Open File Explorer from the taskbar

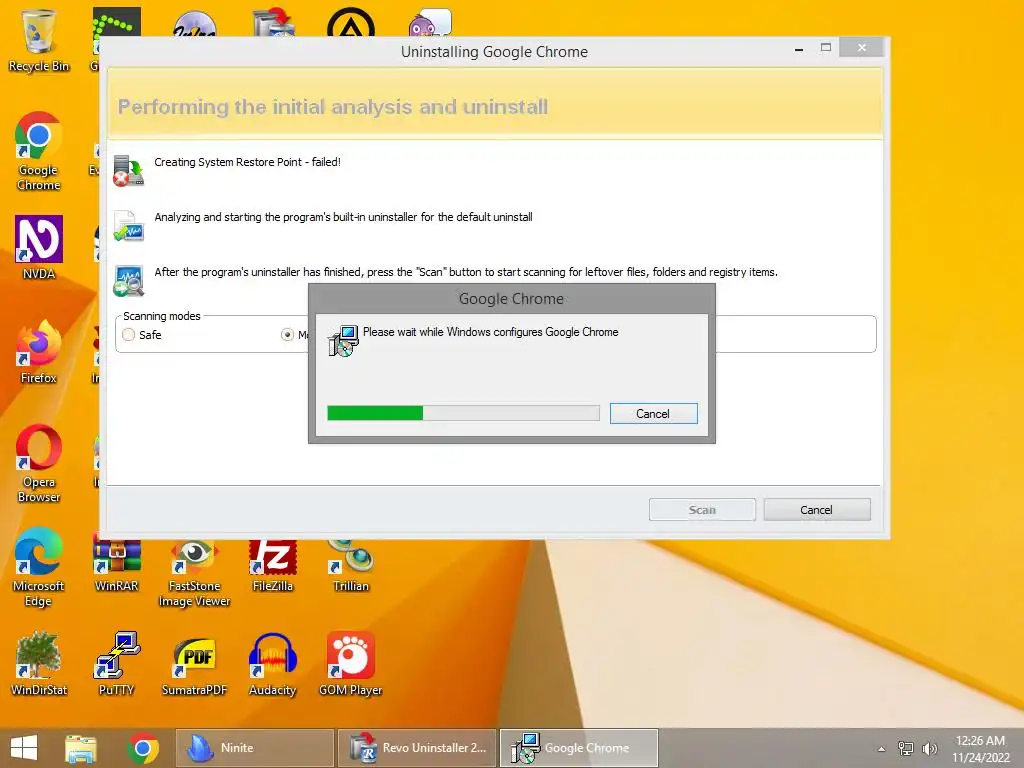click(x=80, y=748)
